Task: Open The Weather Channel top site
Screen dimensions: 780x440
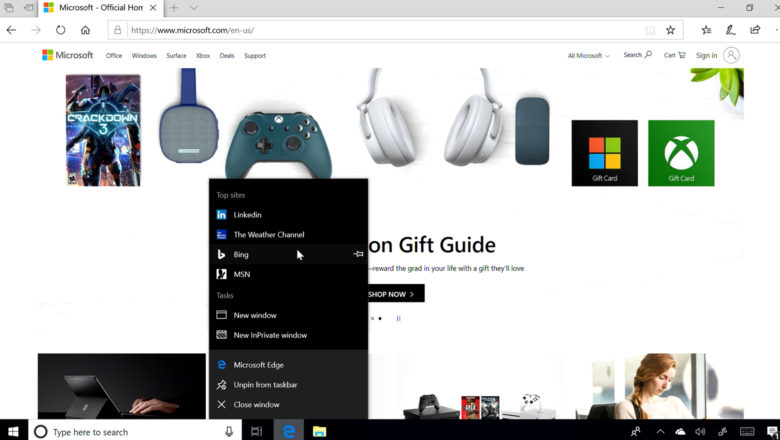Action: coord(289,235)
